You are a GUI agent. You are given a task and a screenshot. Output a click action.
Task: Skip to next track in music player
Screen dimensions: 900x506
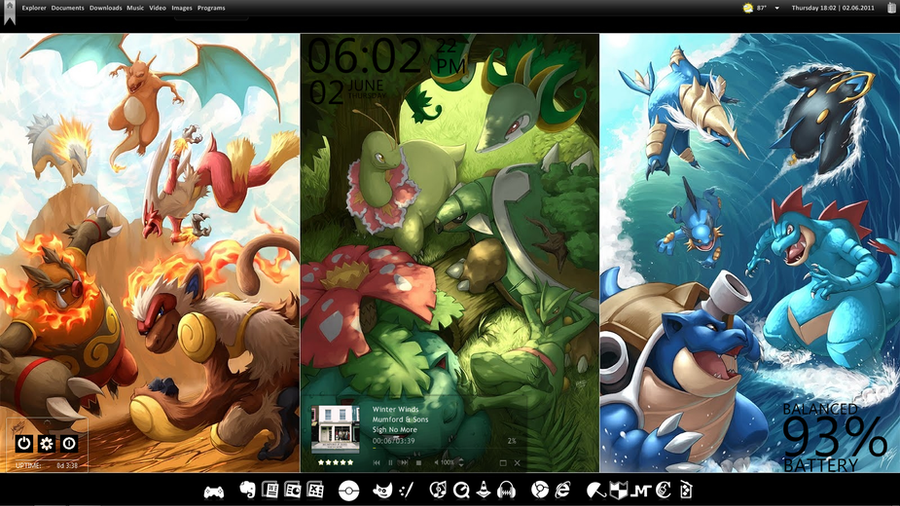[x=404, y=462]
